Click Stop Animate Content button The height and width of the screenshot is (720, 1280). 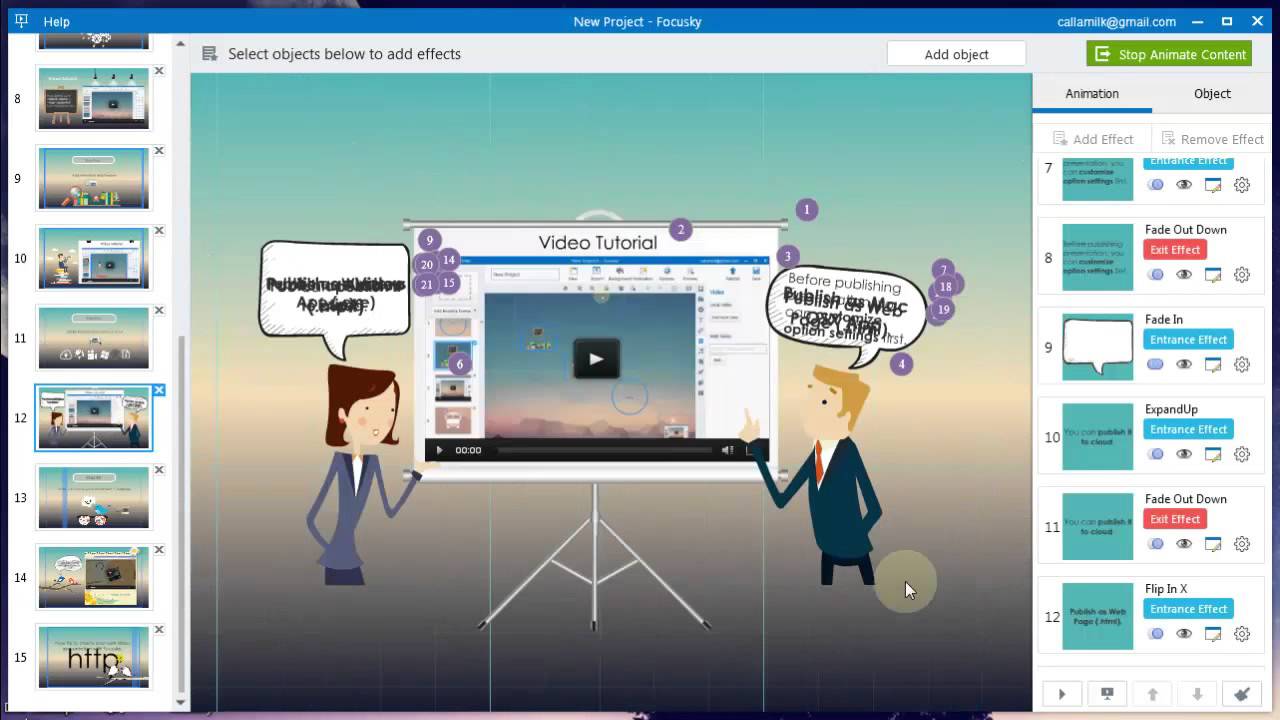1169,54
